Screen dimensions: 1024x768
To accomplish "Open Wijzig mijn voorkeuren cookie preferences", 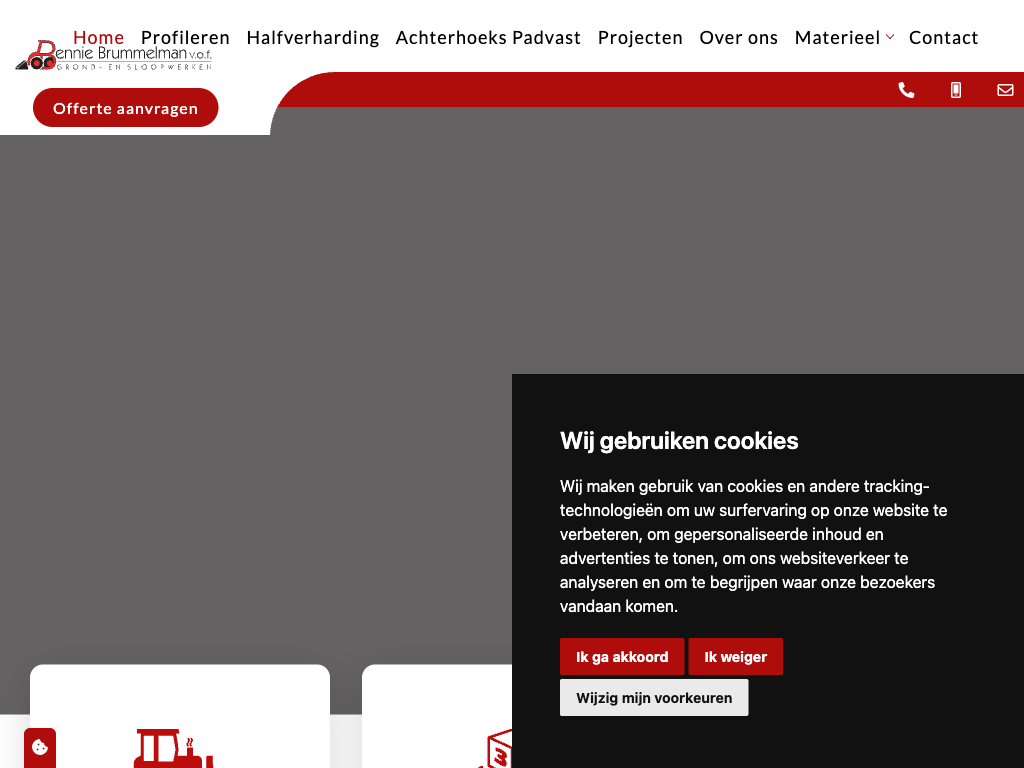I will pos(654,698).
